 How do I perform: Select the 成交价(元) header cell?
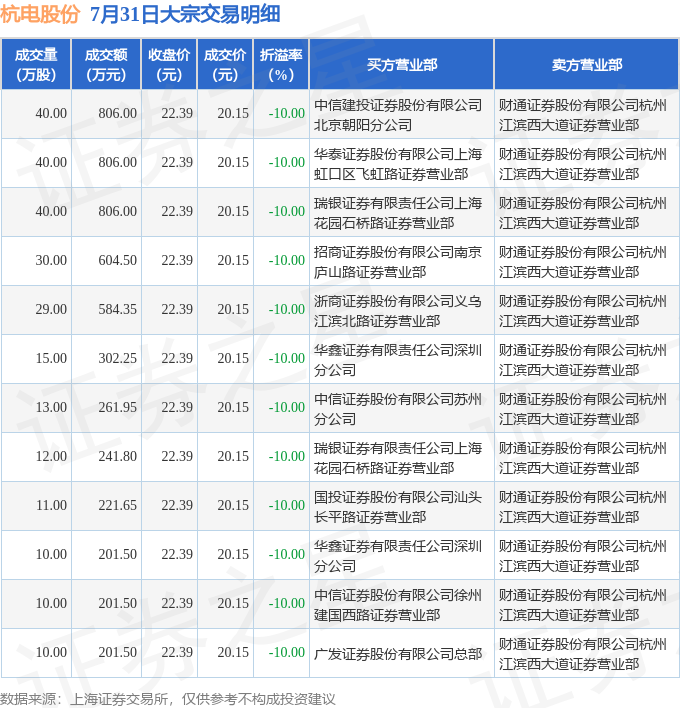coord(225,64)
